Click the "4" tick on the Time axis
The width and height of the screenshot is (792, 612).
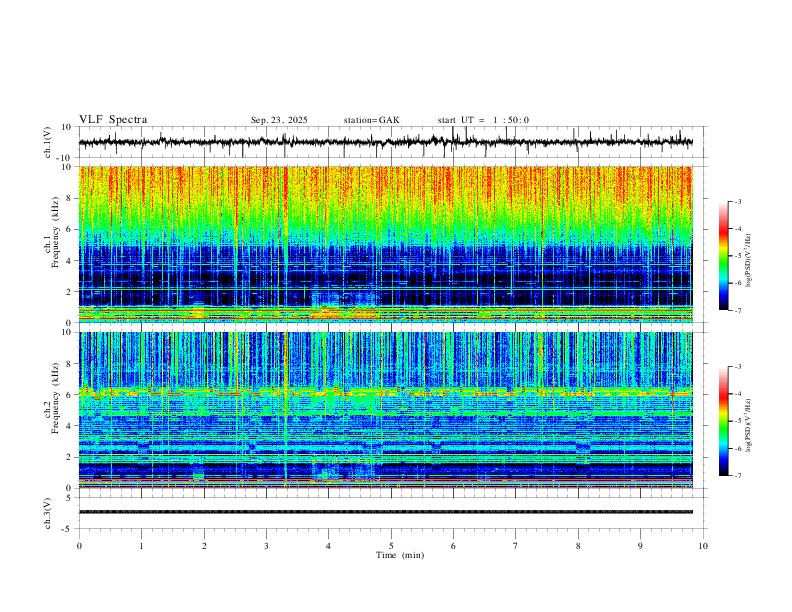(328, 546)
